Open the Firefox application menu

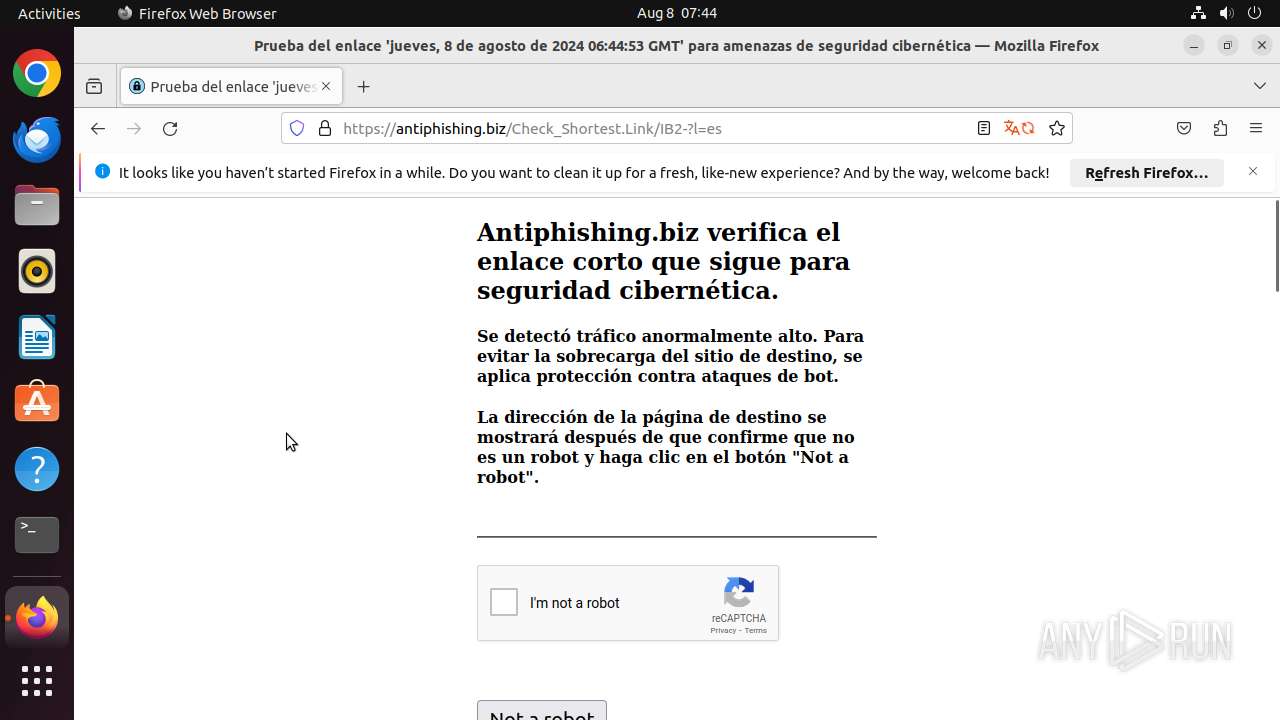[x=1257, y=128]
